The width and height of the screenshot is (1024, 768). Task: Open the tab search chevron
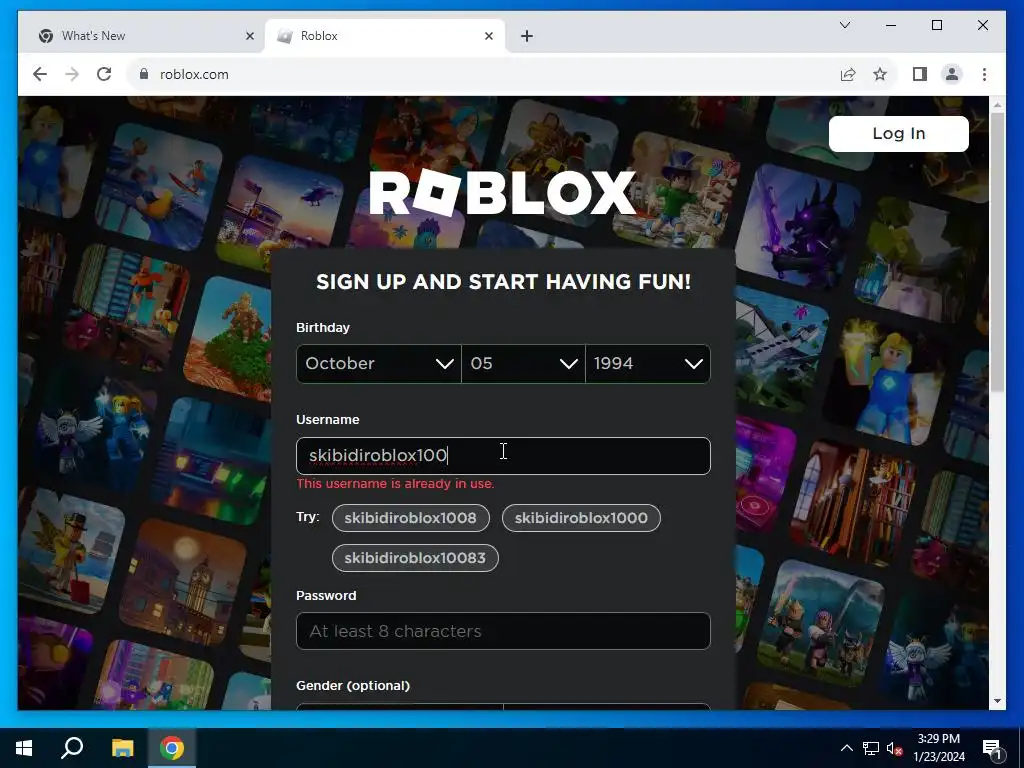tap(844, 25)
